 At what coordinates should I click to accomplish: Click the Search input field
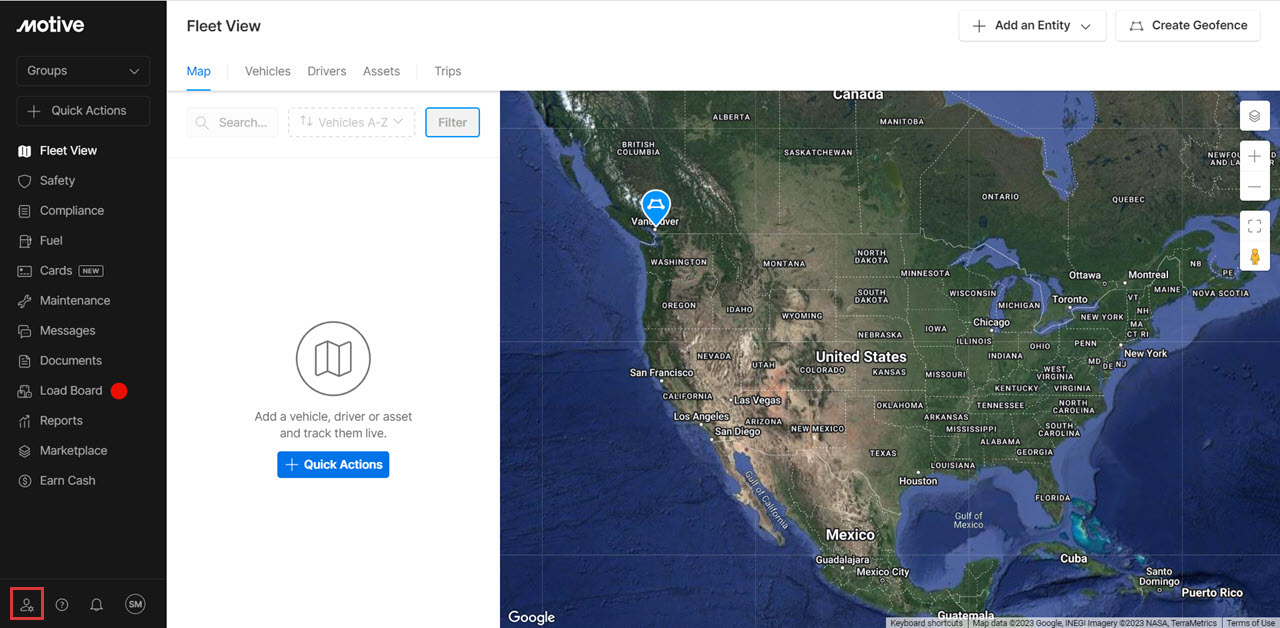pyautogui.click(x=232, y=122)
